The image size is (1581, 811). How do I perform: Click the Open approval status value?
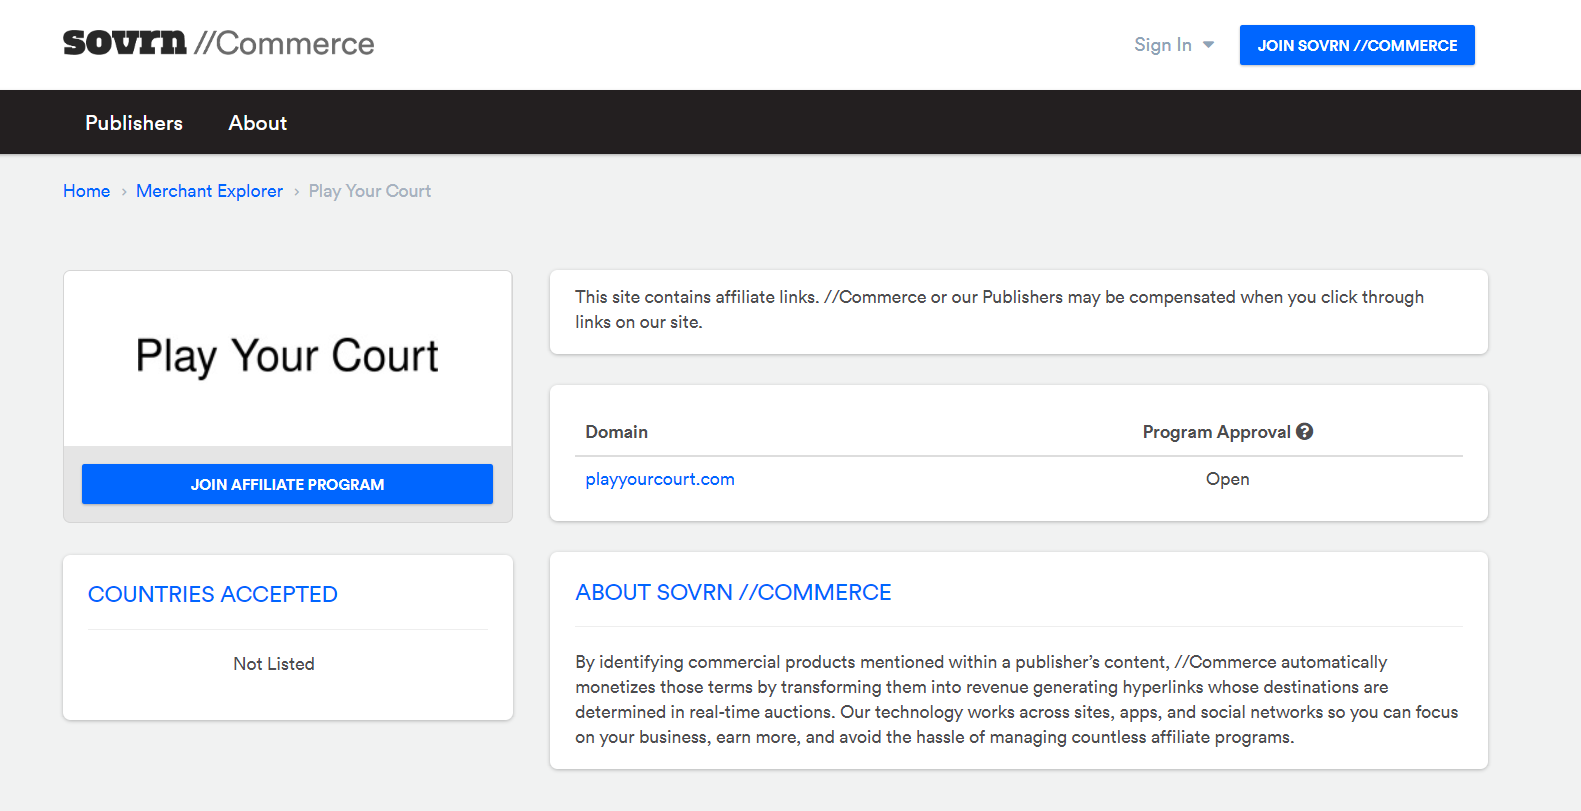pos(1227,479)
